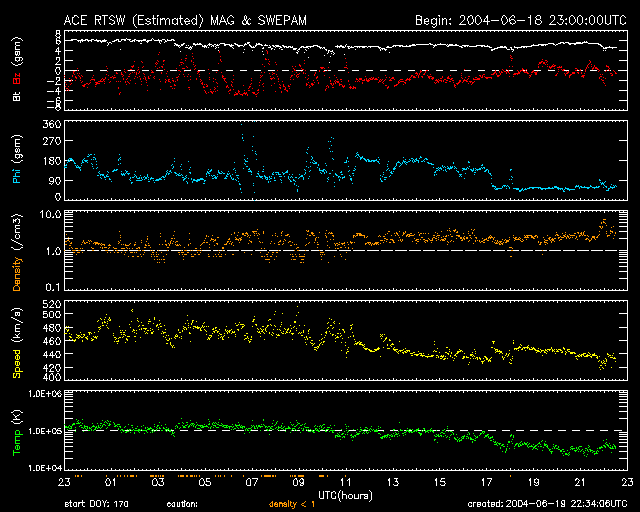Click the red 'Bz' axis label
The width and height of the screenshot is (640, 512).
(x=17, y=79)
